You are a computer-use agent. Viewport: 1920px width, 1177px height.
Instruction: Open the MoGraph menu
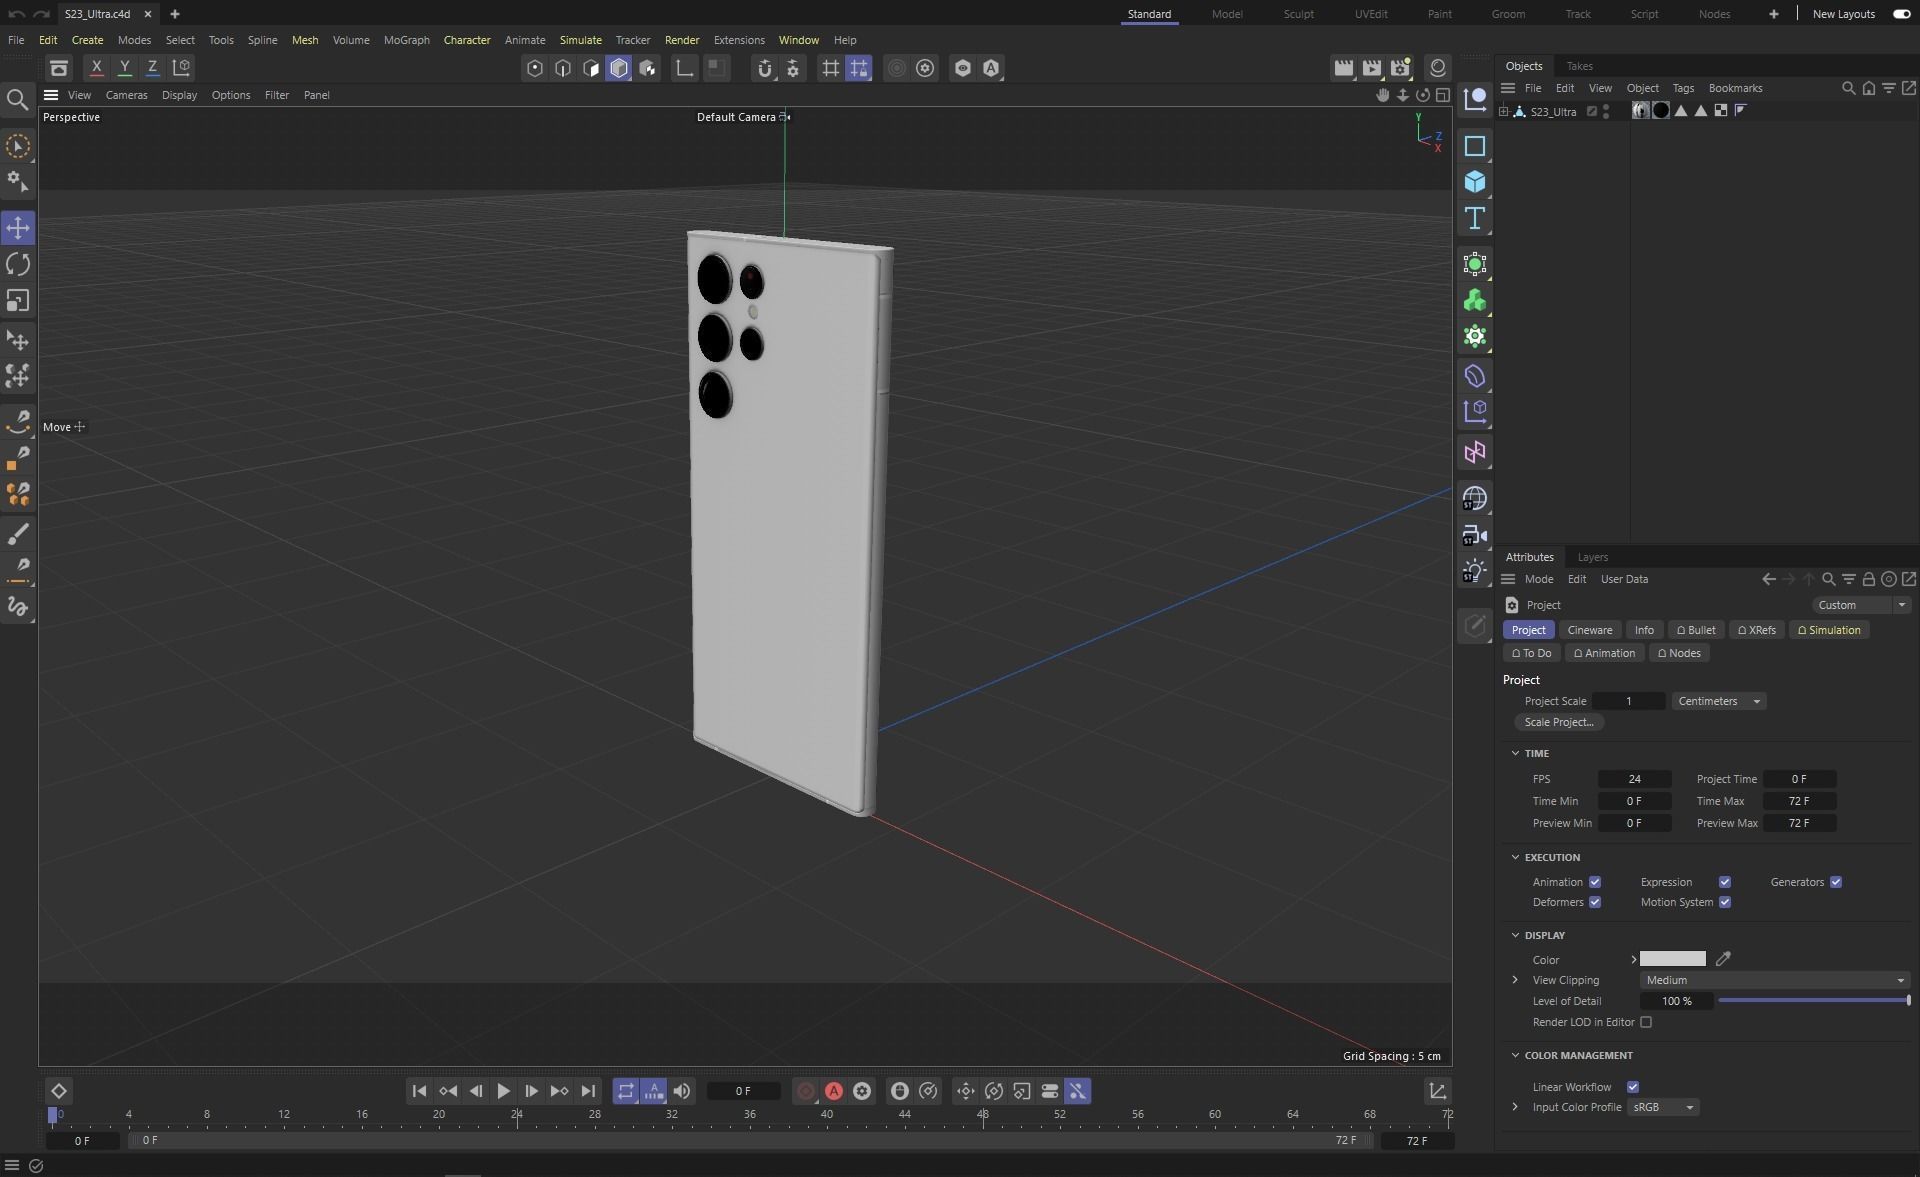pyautogui.click(x=406, y=40)
